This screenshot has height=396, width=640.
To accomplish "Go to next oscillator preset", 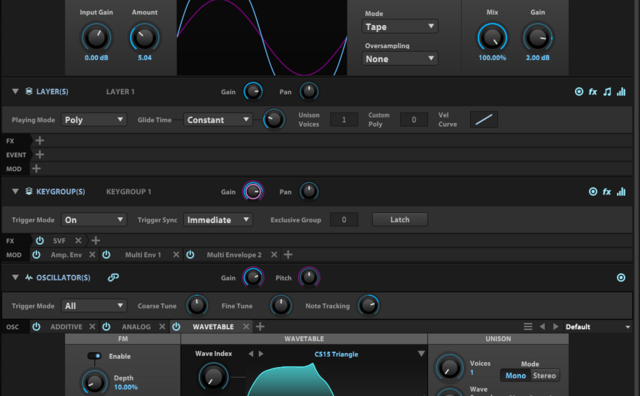I will coord(556,327).
